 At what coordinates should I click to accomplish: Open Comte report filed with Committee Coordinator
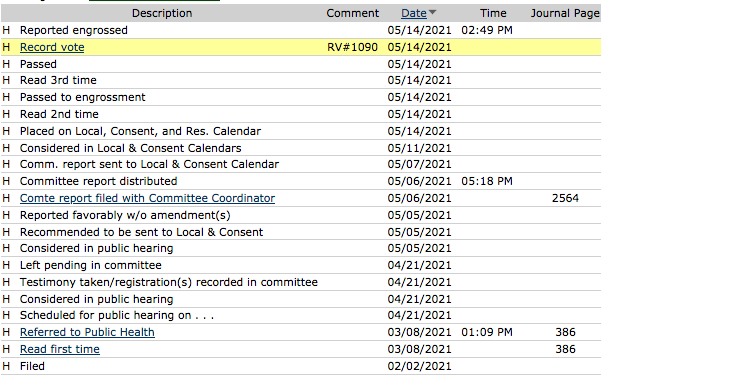pos(147,198)
